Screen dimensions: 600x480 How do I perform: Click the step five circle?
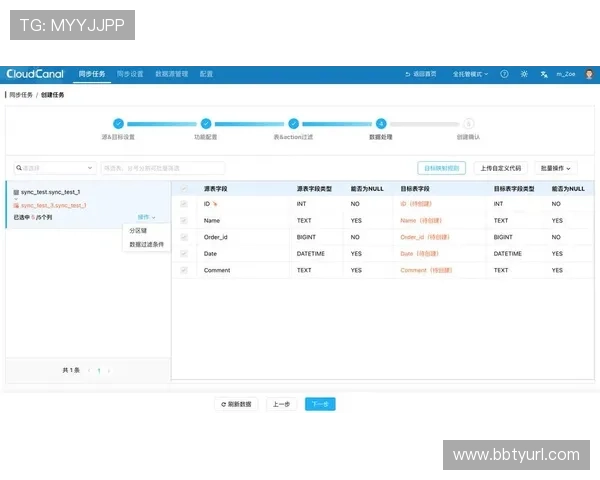(x=468, y=124)
